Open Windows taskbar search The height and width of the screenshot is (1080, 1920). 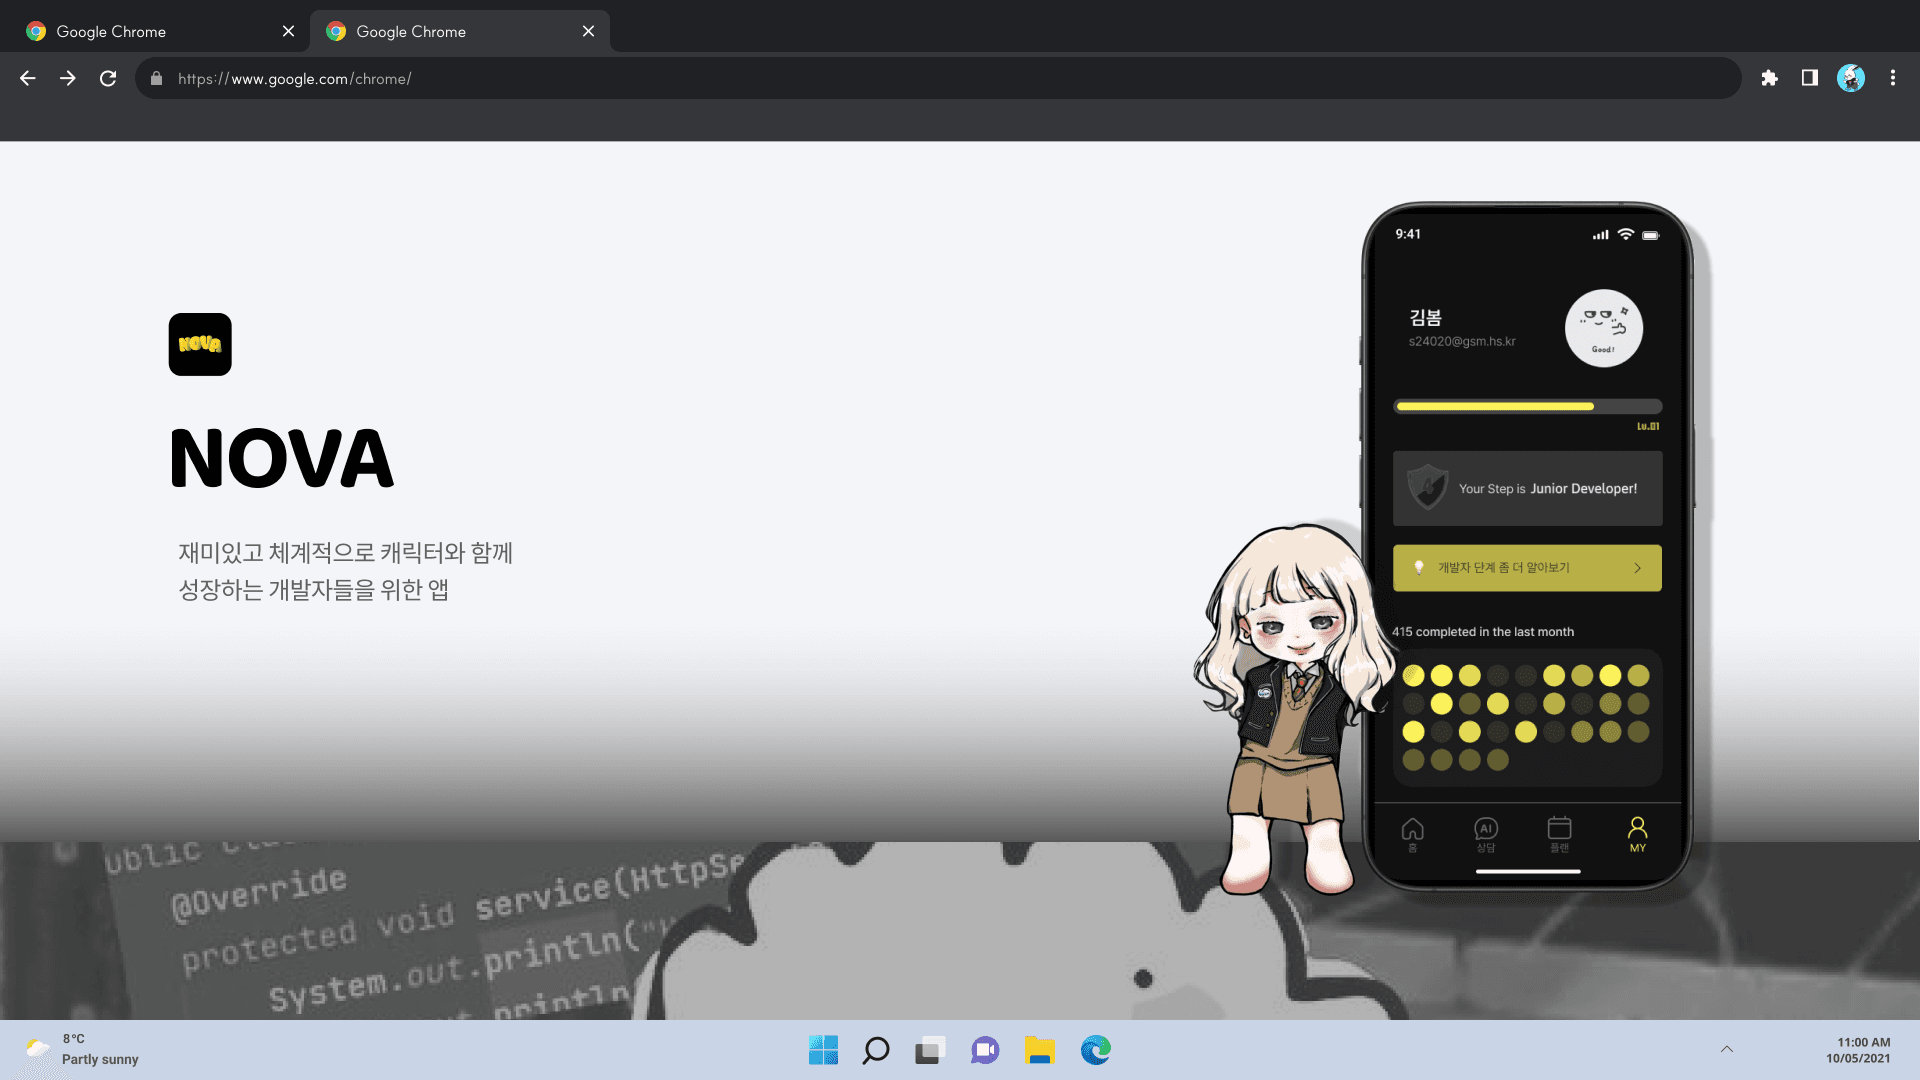click(876, 1050)
